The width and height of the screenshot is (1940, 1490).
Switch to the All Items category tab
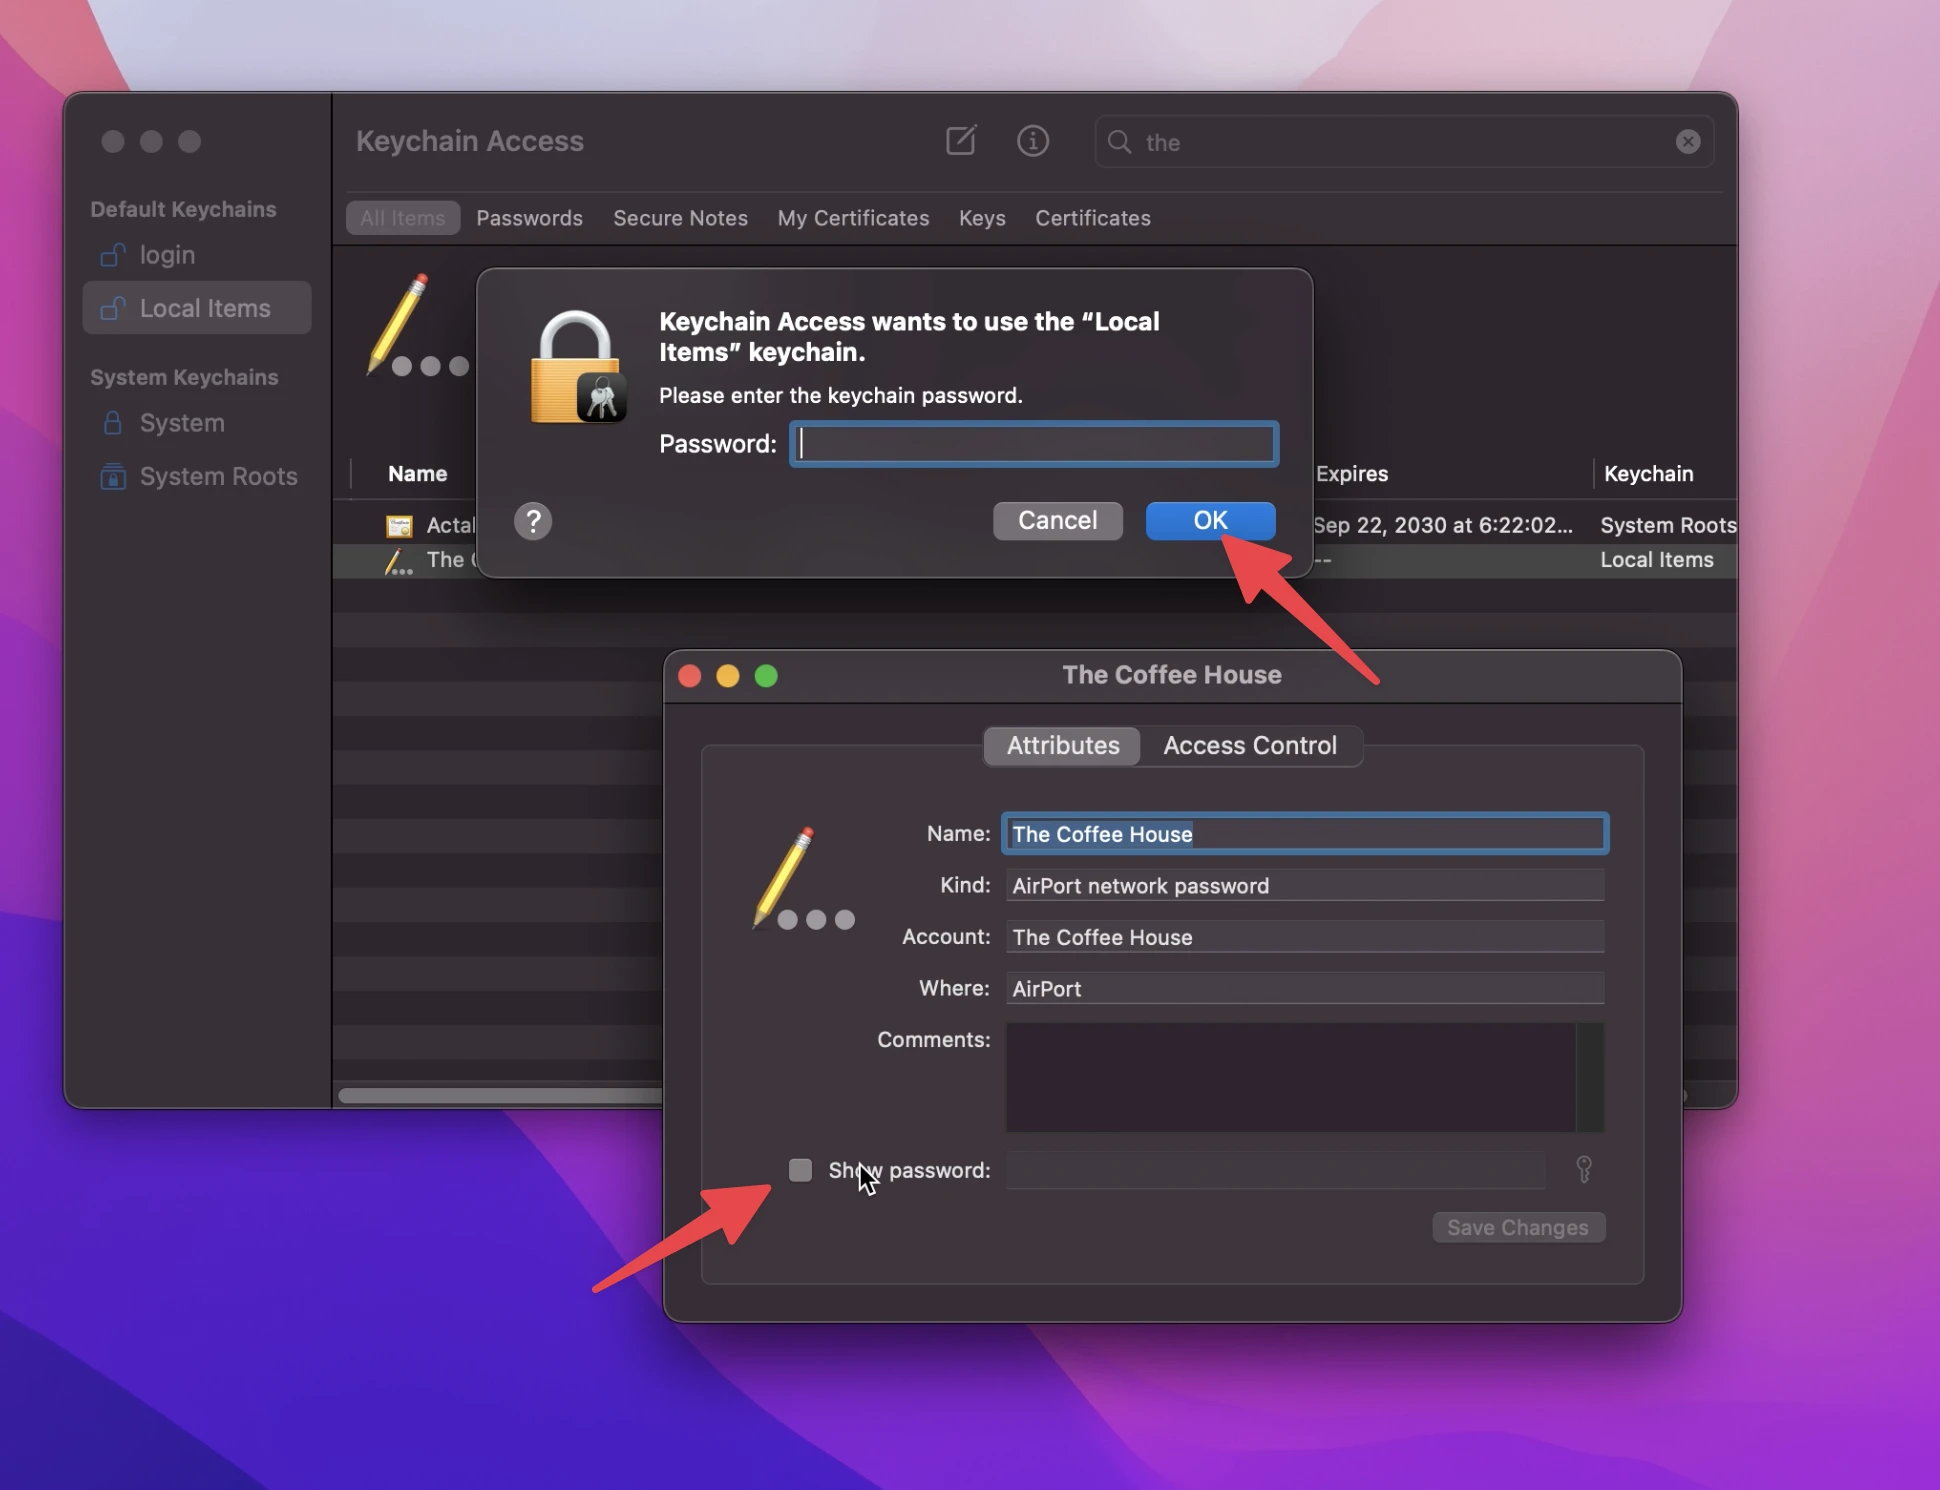(403, 218)
